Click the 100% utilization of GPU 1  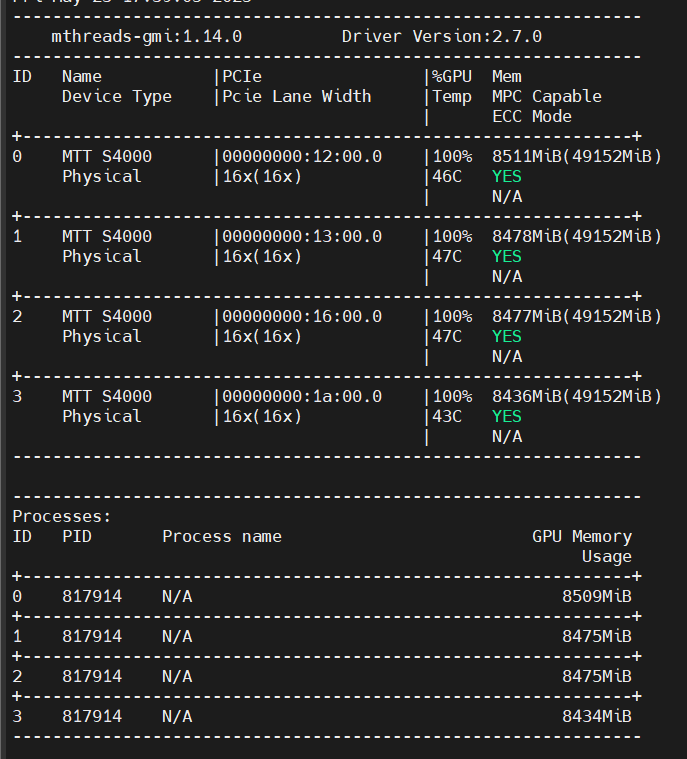452,237
